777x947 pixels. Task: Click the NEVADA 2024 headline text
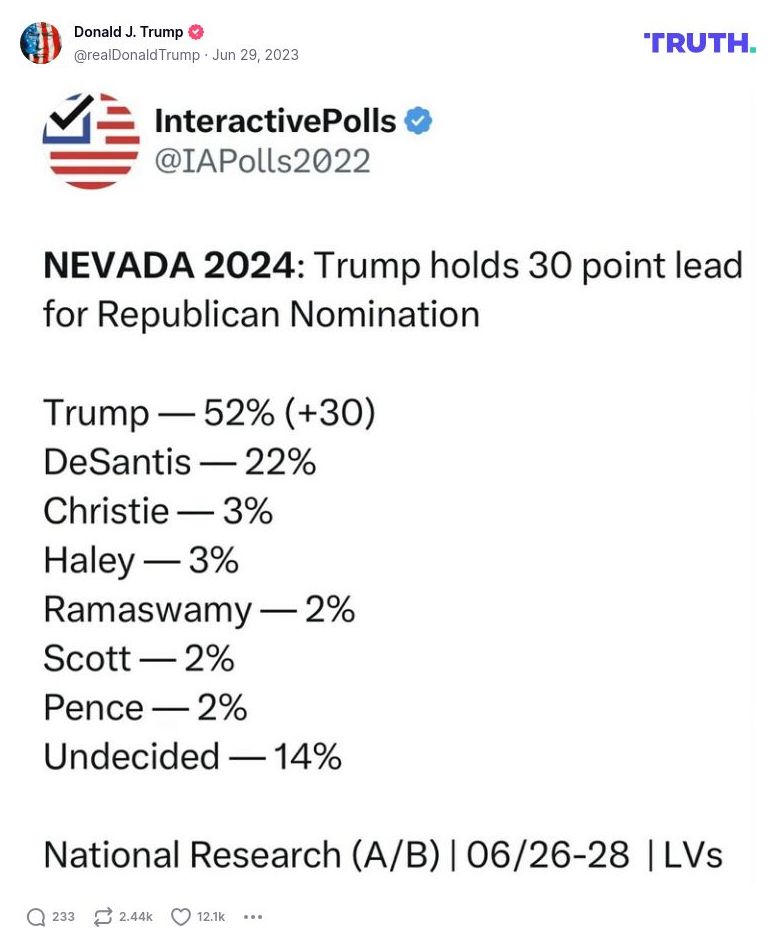(x=170, y=266)
